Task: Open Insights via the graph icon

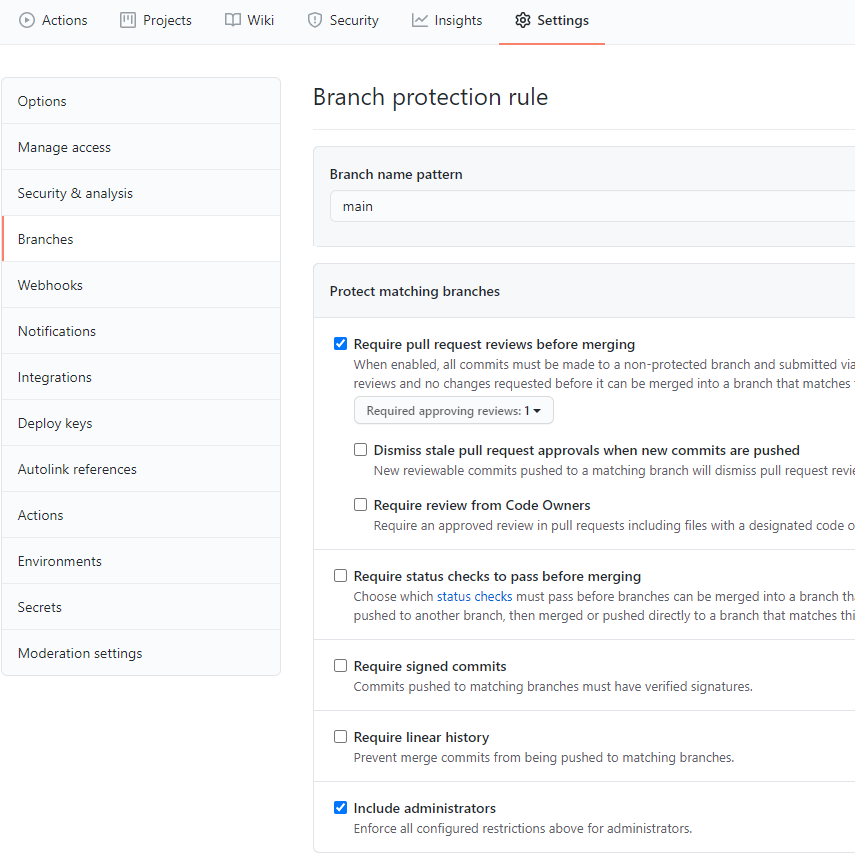Action: coord(417,20)
